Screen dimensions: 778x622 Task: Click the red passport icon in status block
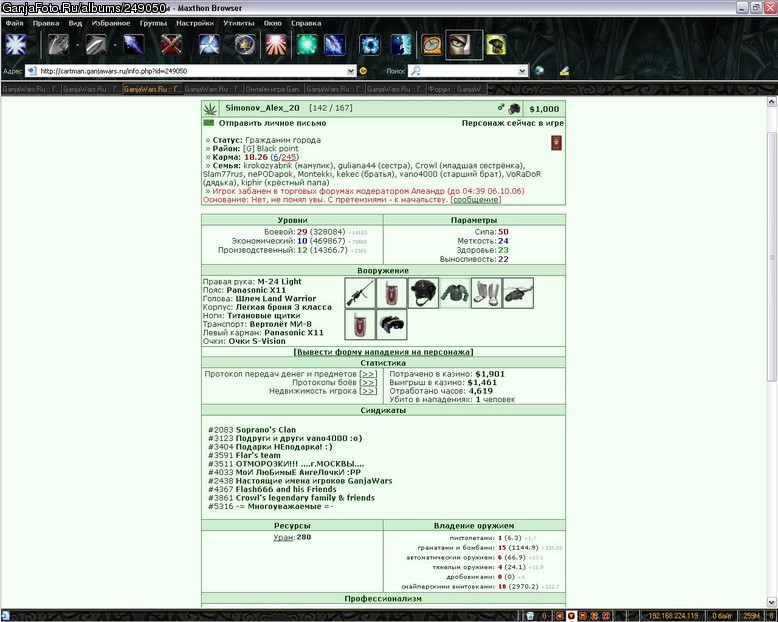556,143
